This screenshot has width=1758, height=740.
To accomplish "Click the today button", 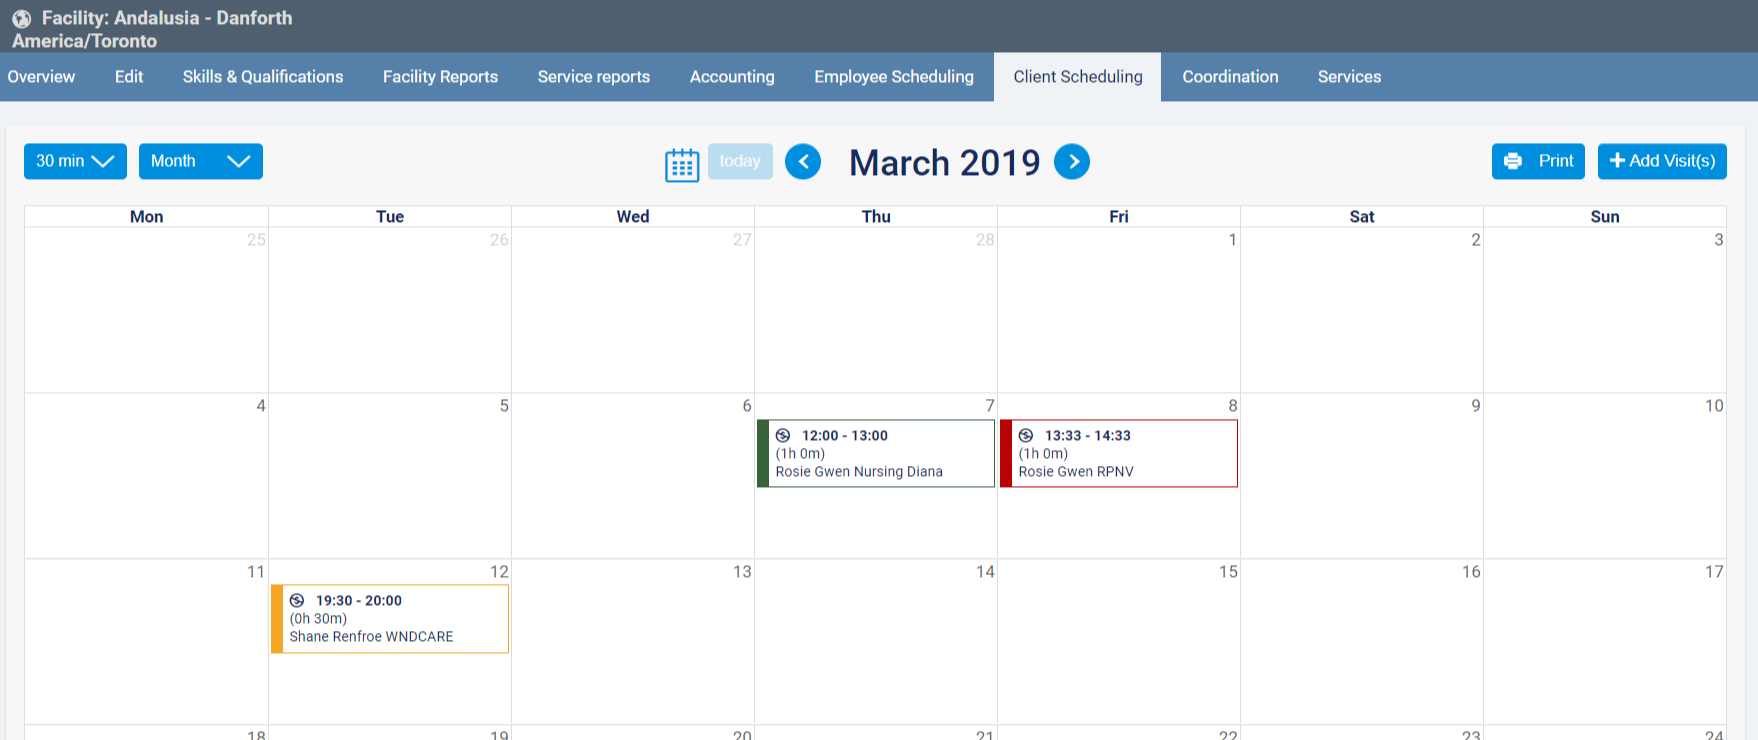I will [740, 161].
